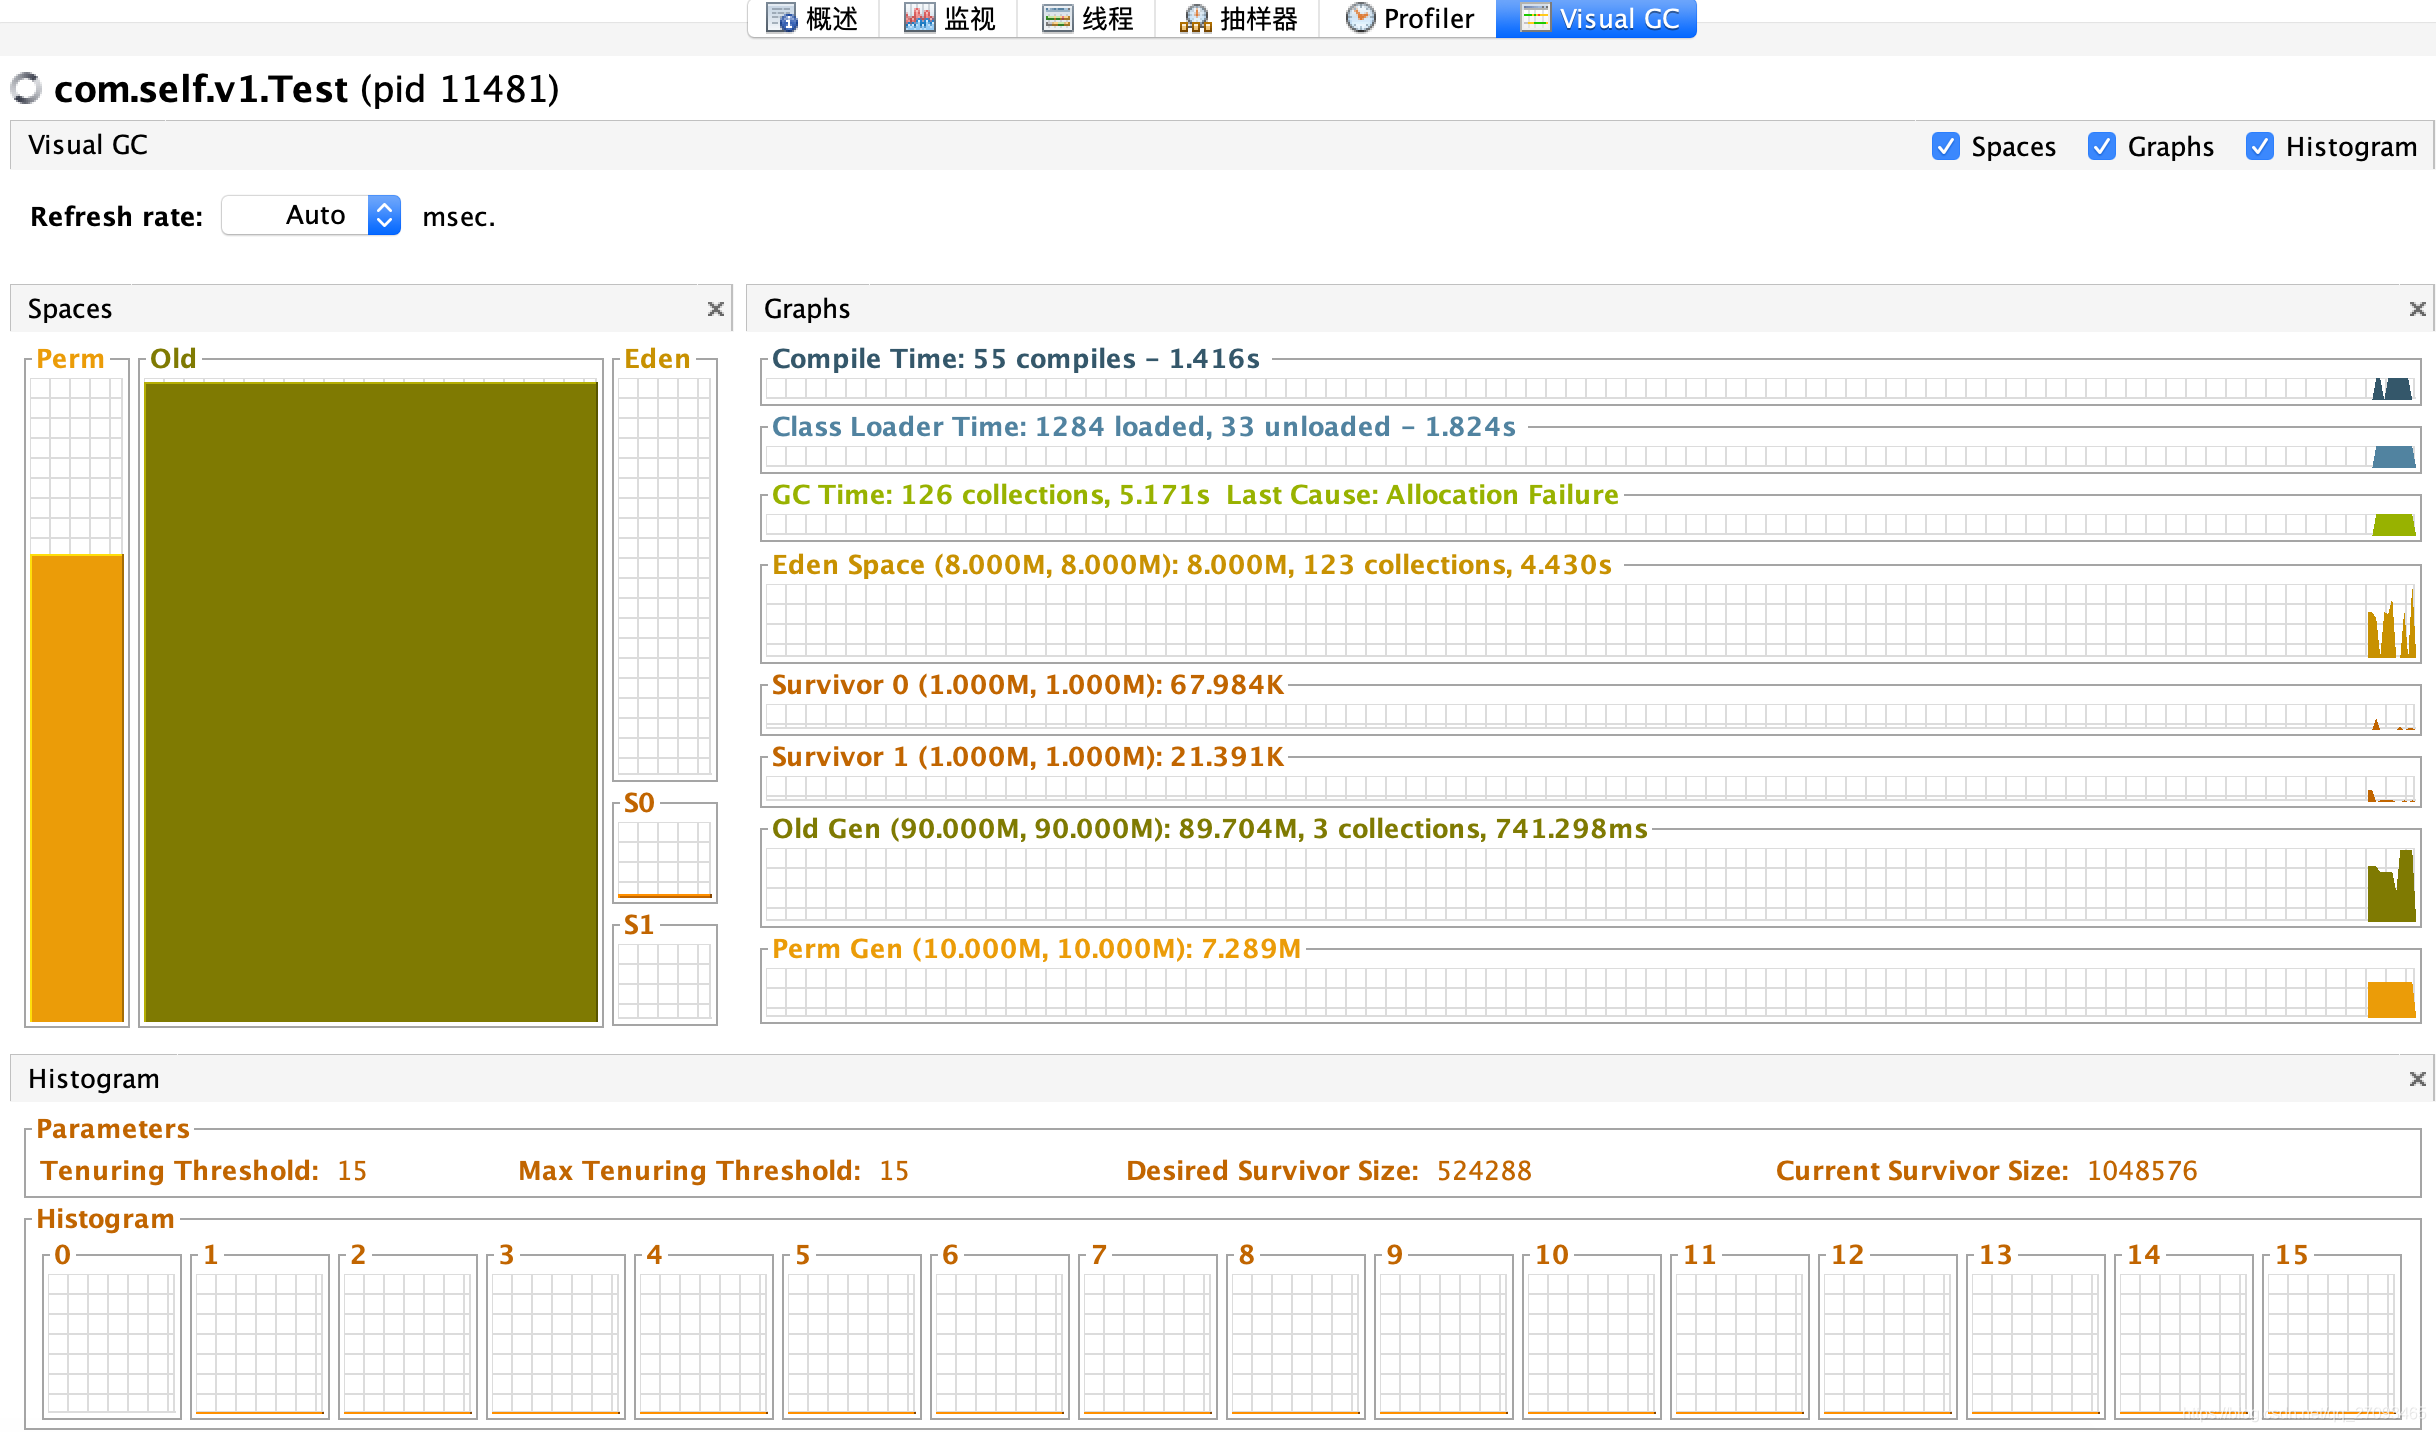This screenshot has height=1432, width=2436.
Task: Click the Visual GC tab icon
Action: click(x=1535, y=18)
